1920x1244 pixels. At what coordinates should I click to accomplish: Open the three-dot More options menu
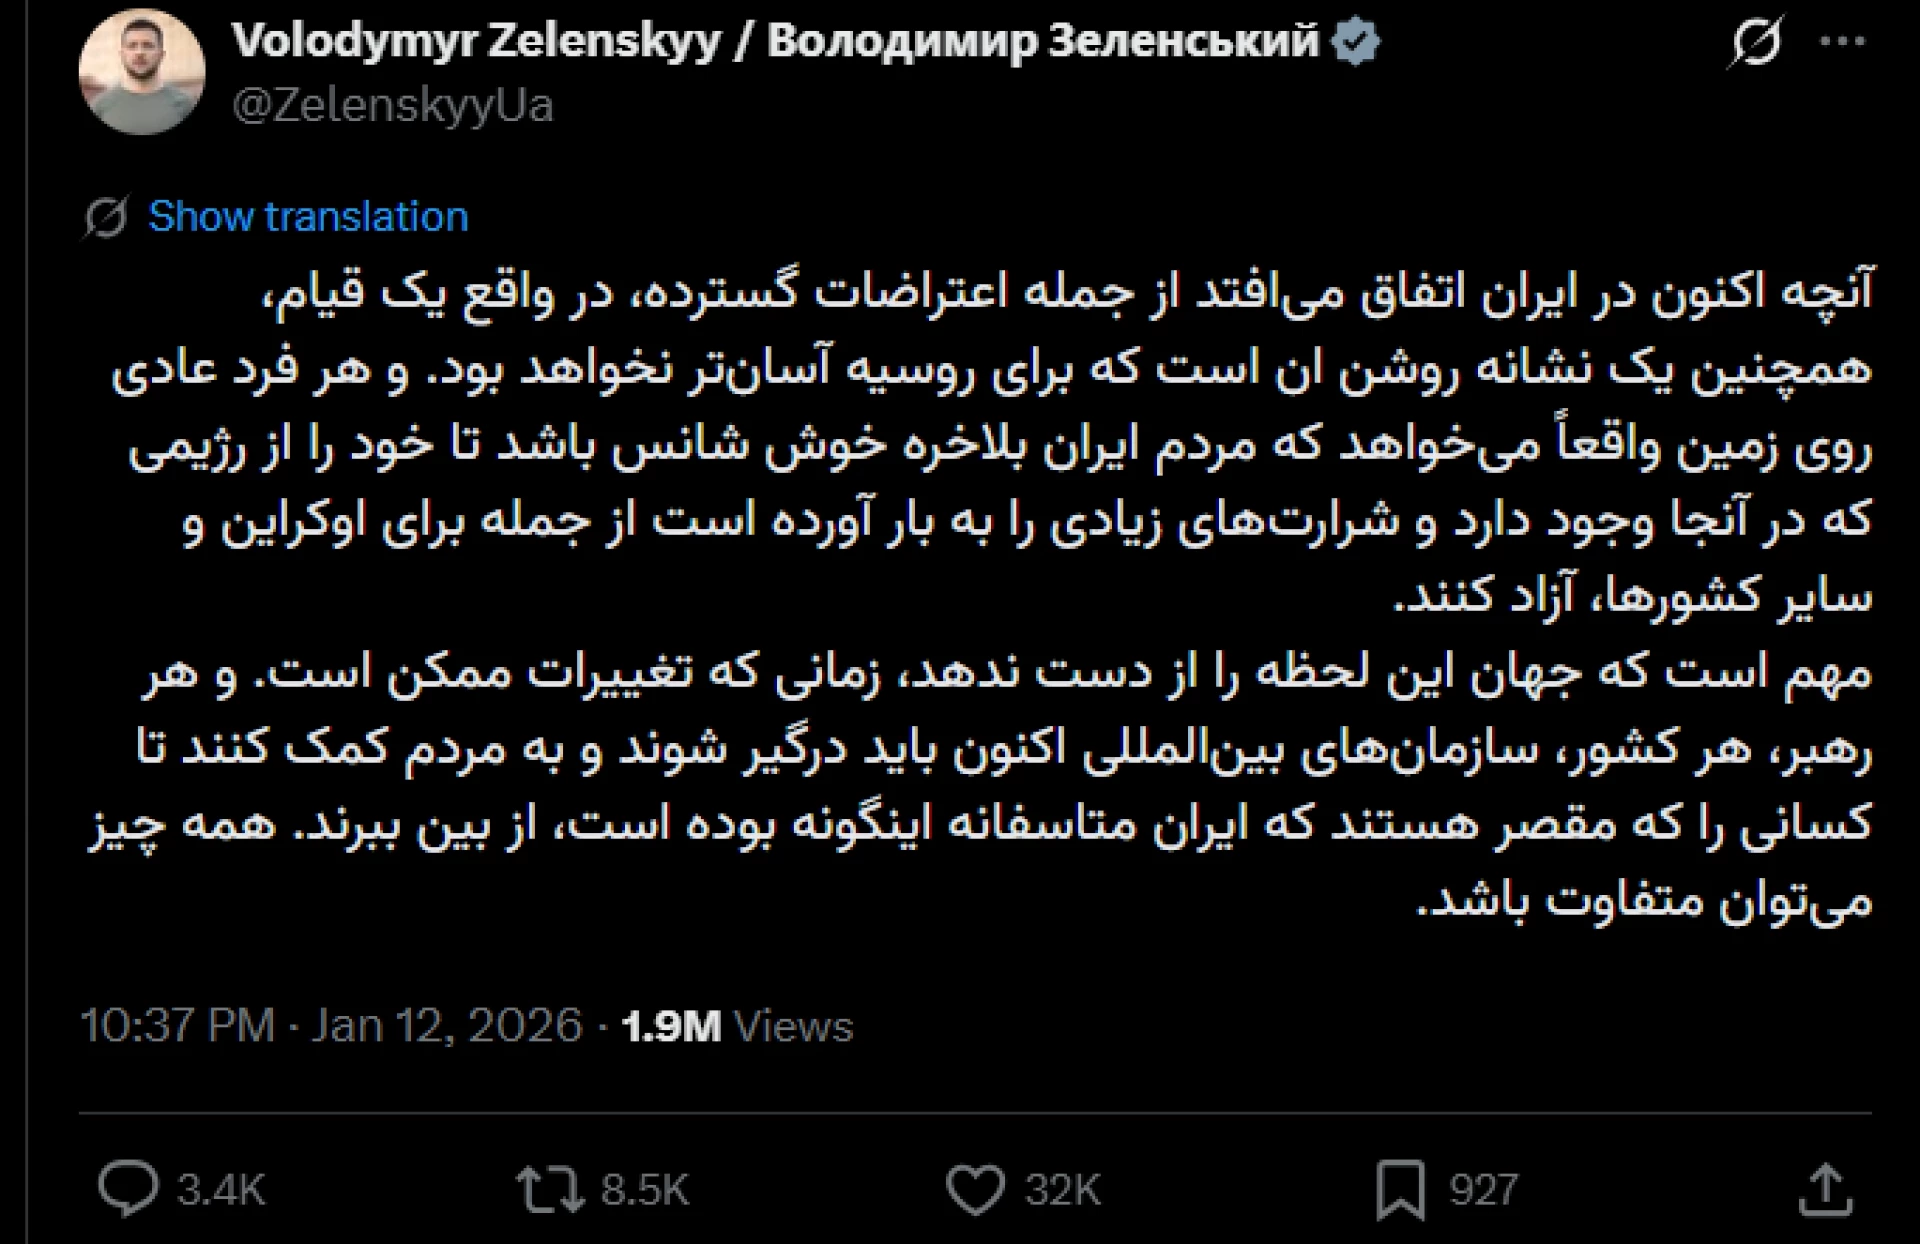(x=1842, y=43)
